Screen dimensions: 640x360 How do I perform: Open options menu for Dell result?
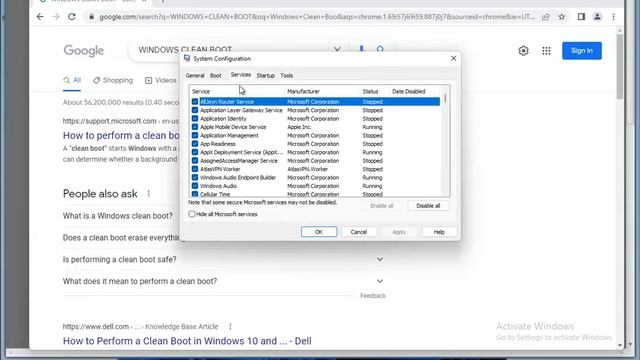tap(230, 327)
